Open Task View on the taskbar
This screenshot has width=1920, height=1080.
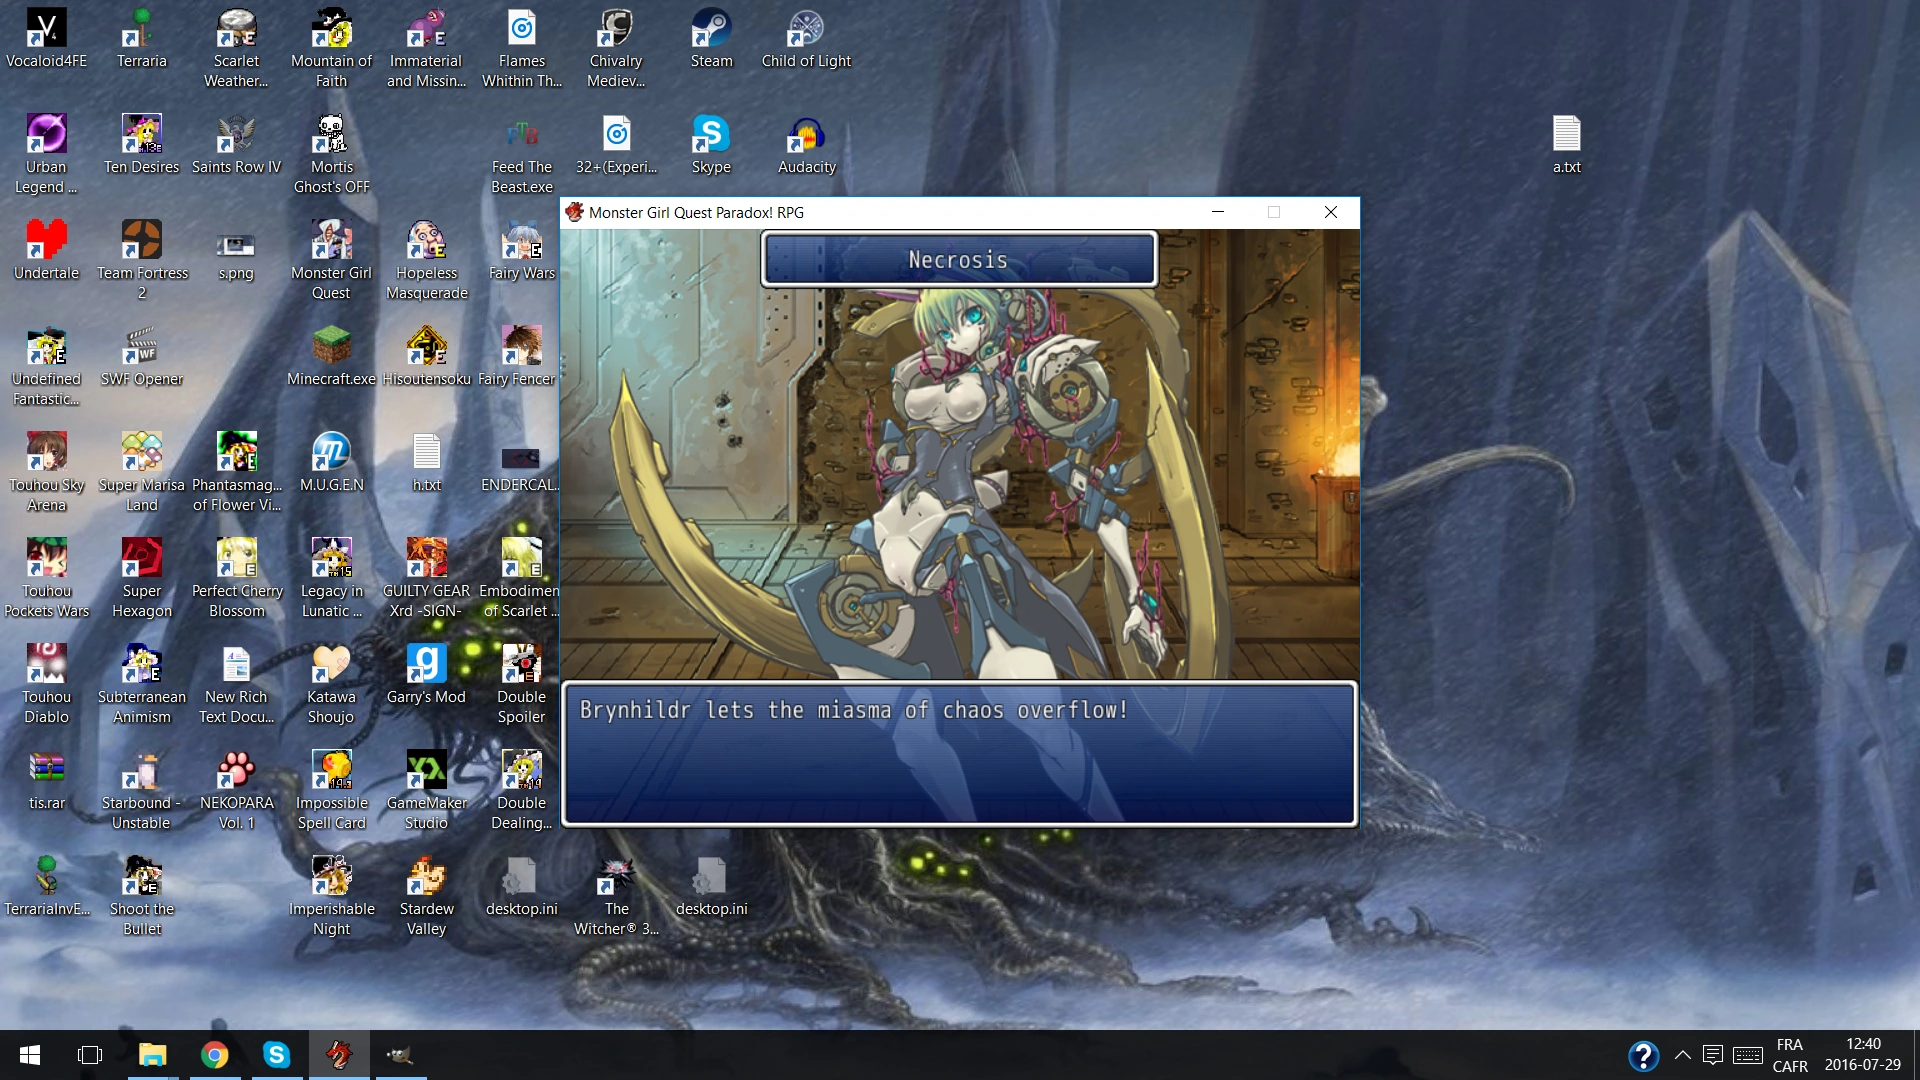[x=90, y=1055]
